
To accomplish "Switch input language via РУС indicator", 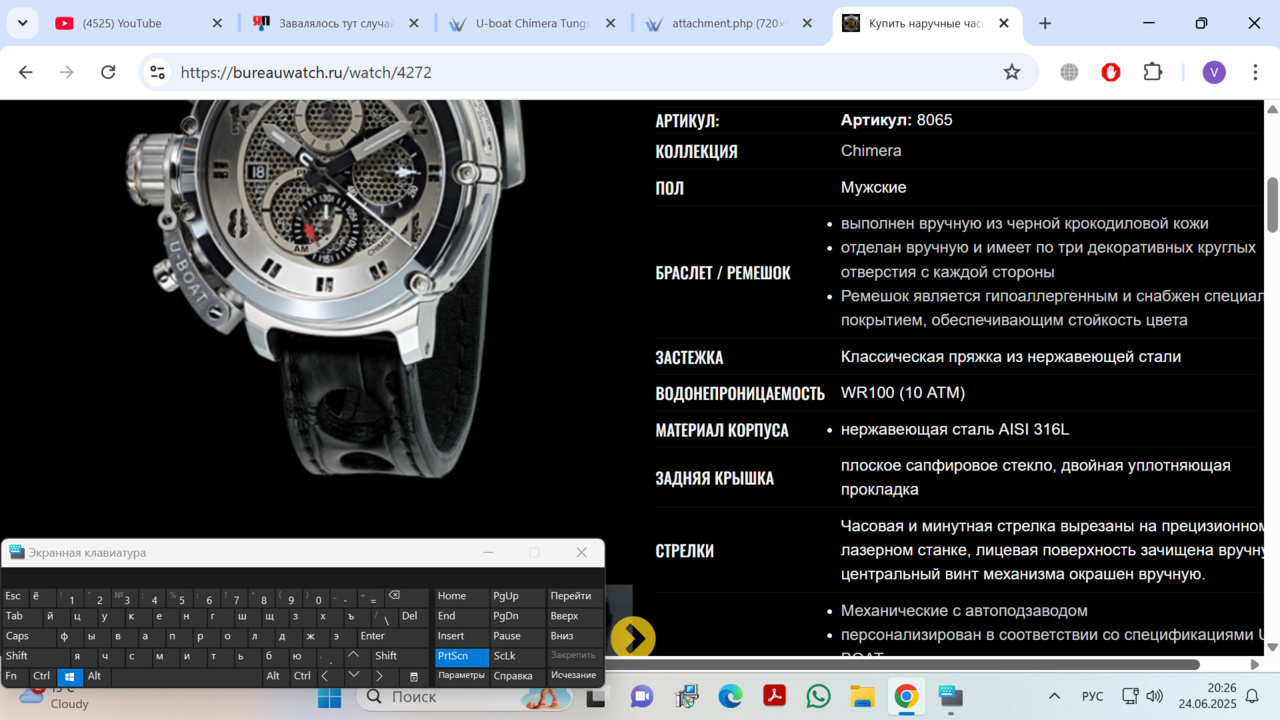I will [1093, 696].
